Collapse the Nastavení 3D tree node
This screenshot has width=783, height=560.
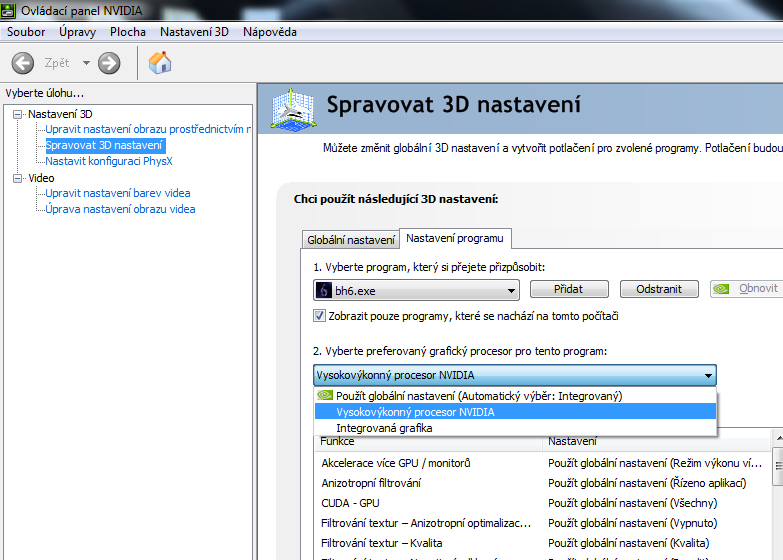coord(17,114)
